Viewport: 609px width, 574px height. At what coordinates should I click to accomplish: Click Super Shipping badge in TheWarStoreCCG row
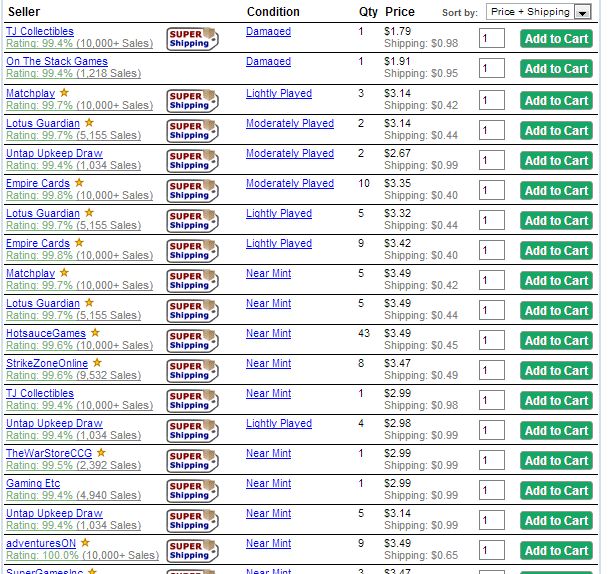(192, 460)
